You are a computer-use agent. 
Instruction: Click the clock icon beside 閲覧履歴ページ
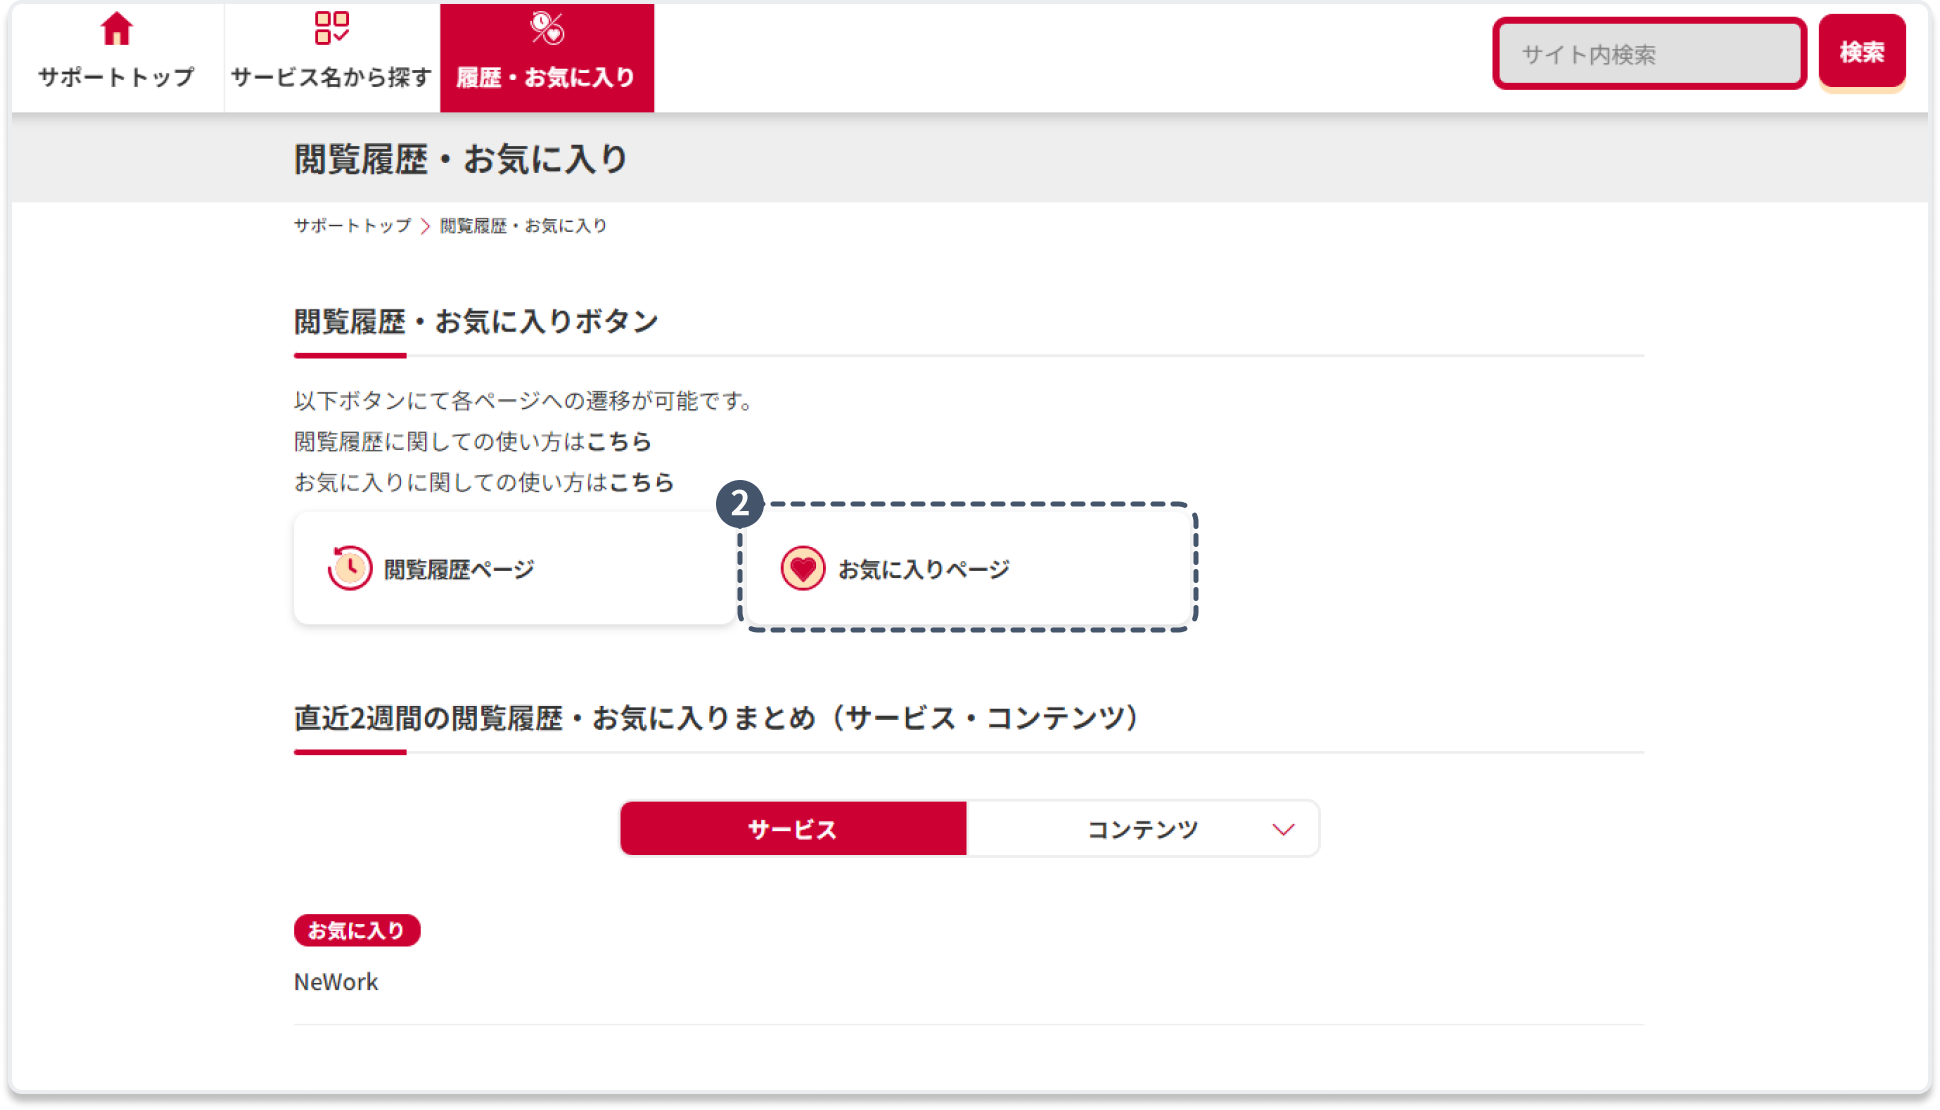pos(350,568)
